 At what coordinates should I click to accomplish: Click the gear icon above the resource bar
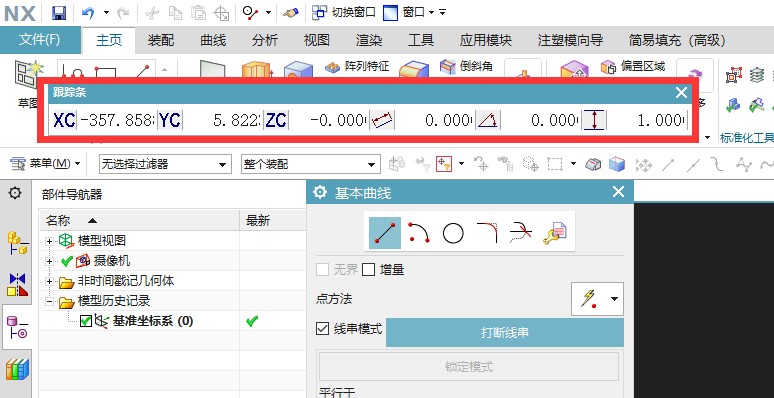(15, 193)
